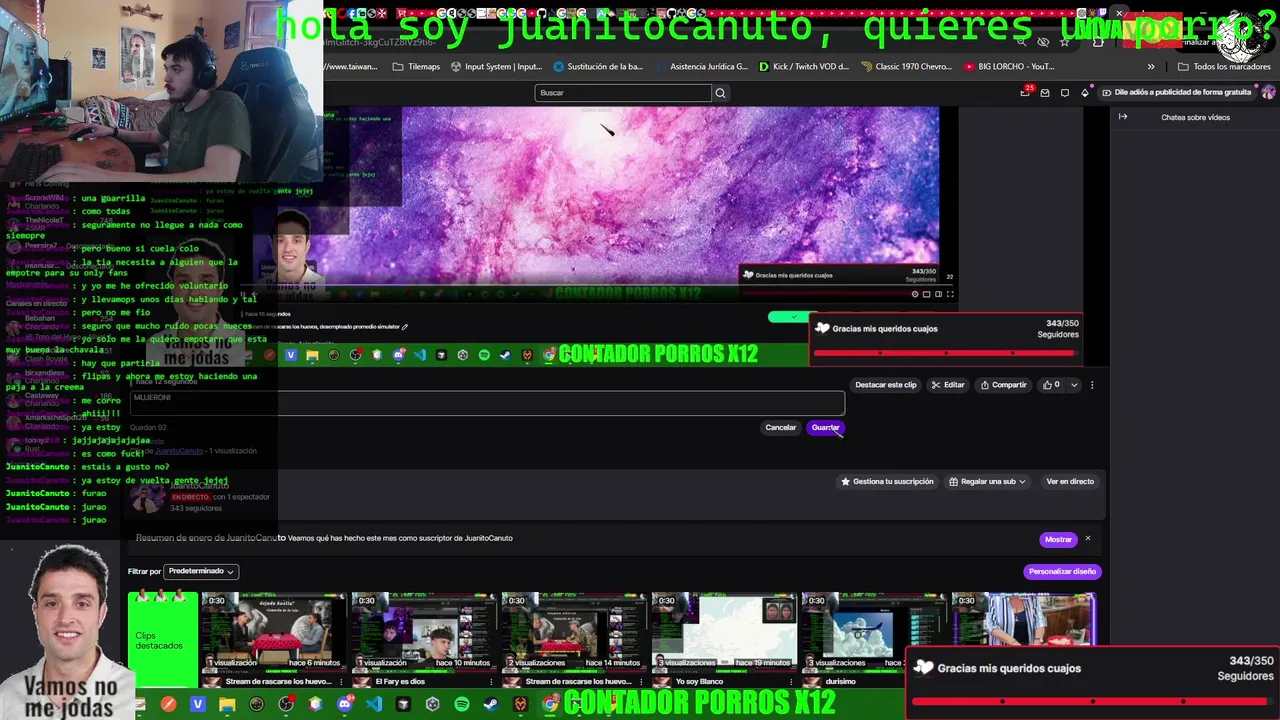Viewport: 1280px width, 720px height.
Task: Open the Twitch whispers speech-bubble icon
Action: 1065,93
